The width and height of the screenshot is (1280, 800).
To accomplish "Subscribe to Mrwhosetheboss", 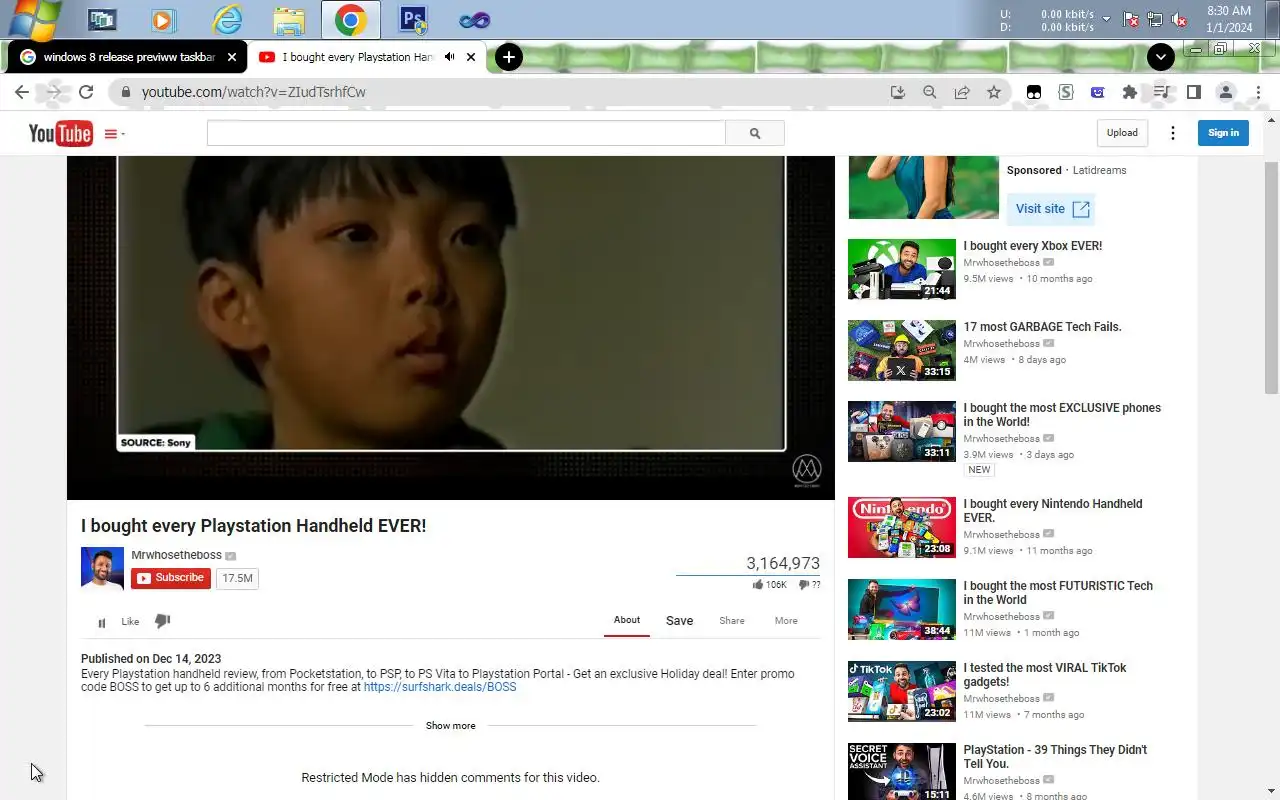I will click(x=171, y=578).
